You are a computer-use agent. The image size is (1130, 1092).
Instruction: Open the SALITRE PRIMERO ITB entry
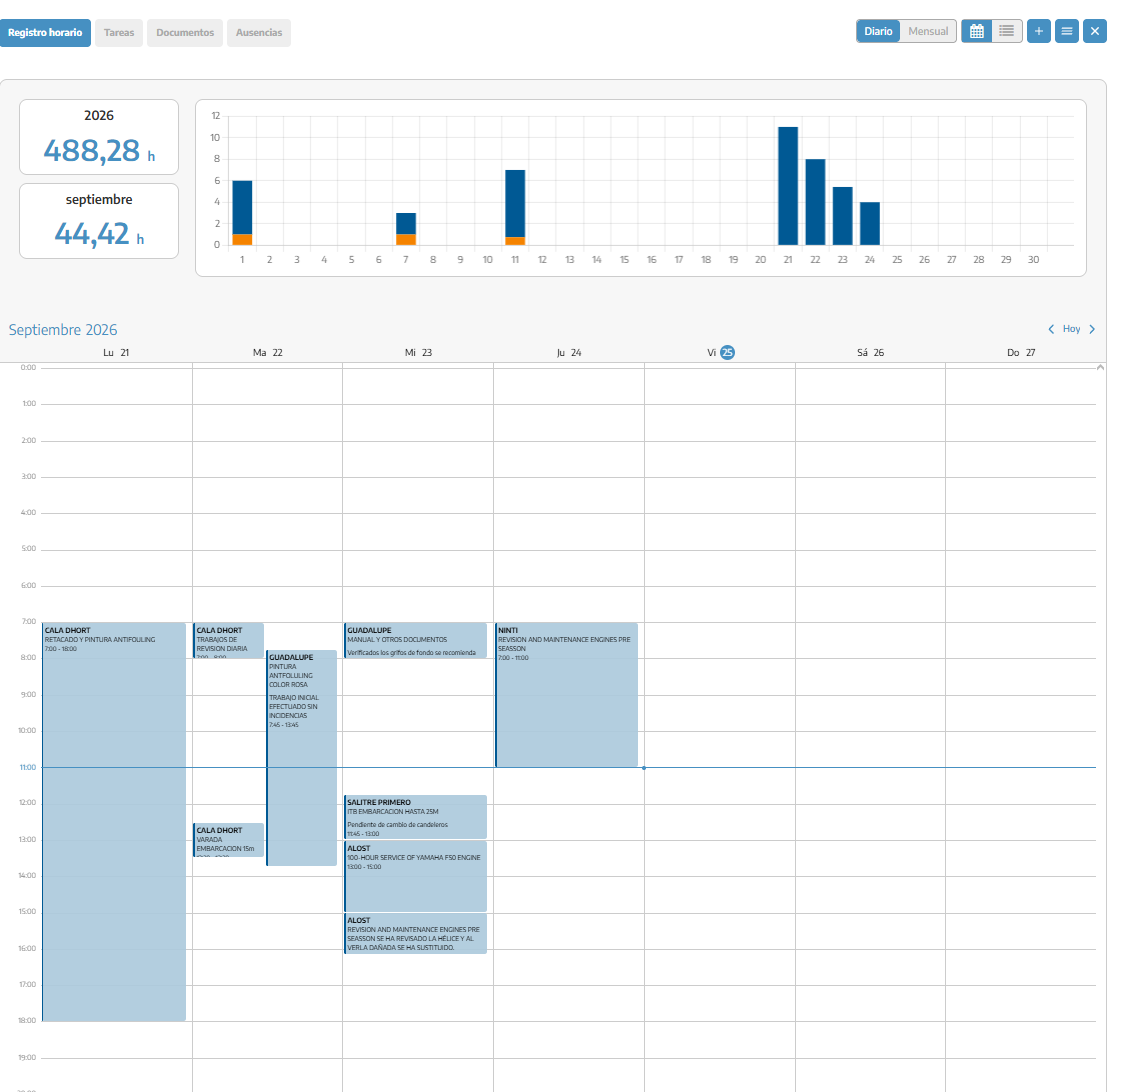pos(415,817)
